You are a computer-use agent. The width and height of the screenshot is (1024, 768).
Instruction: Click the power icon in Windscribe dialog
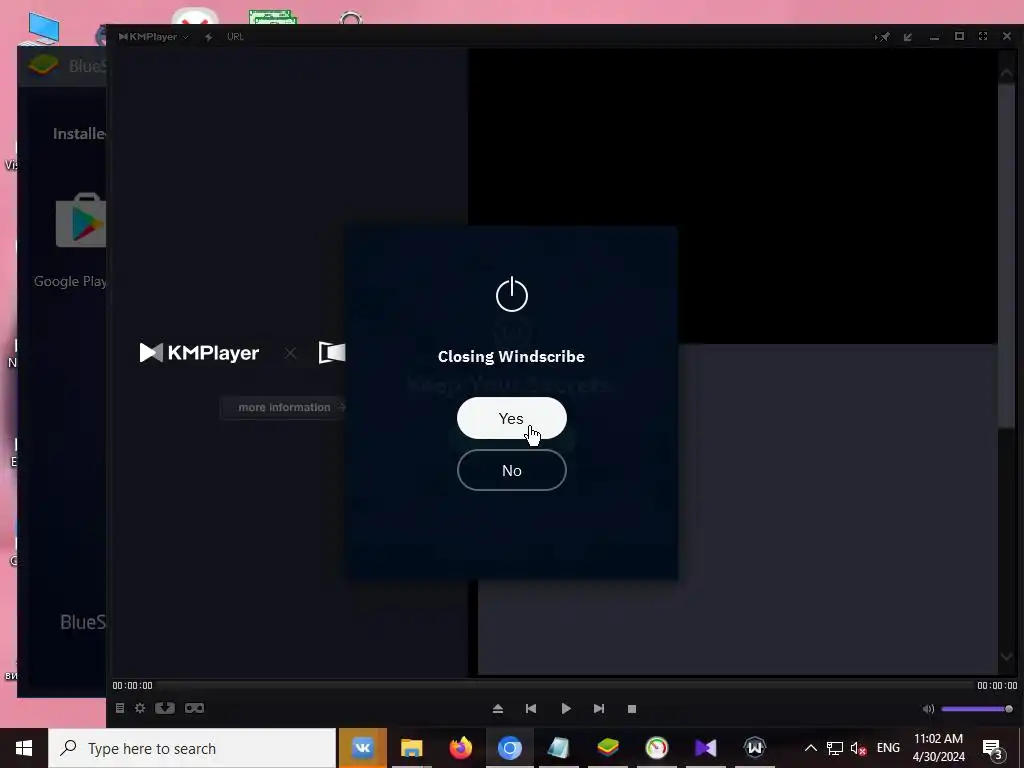click(x=511, y=294)
